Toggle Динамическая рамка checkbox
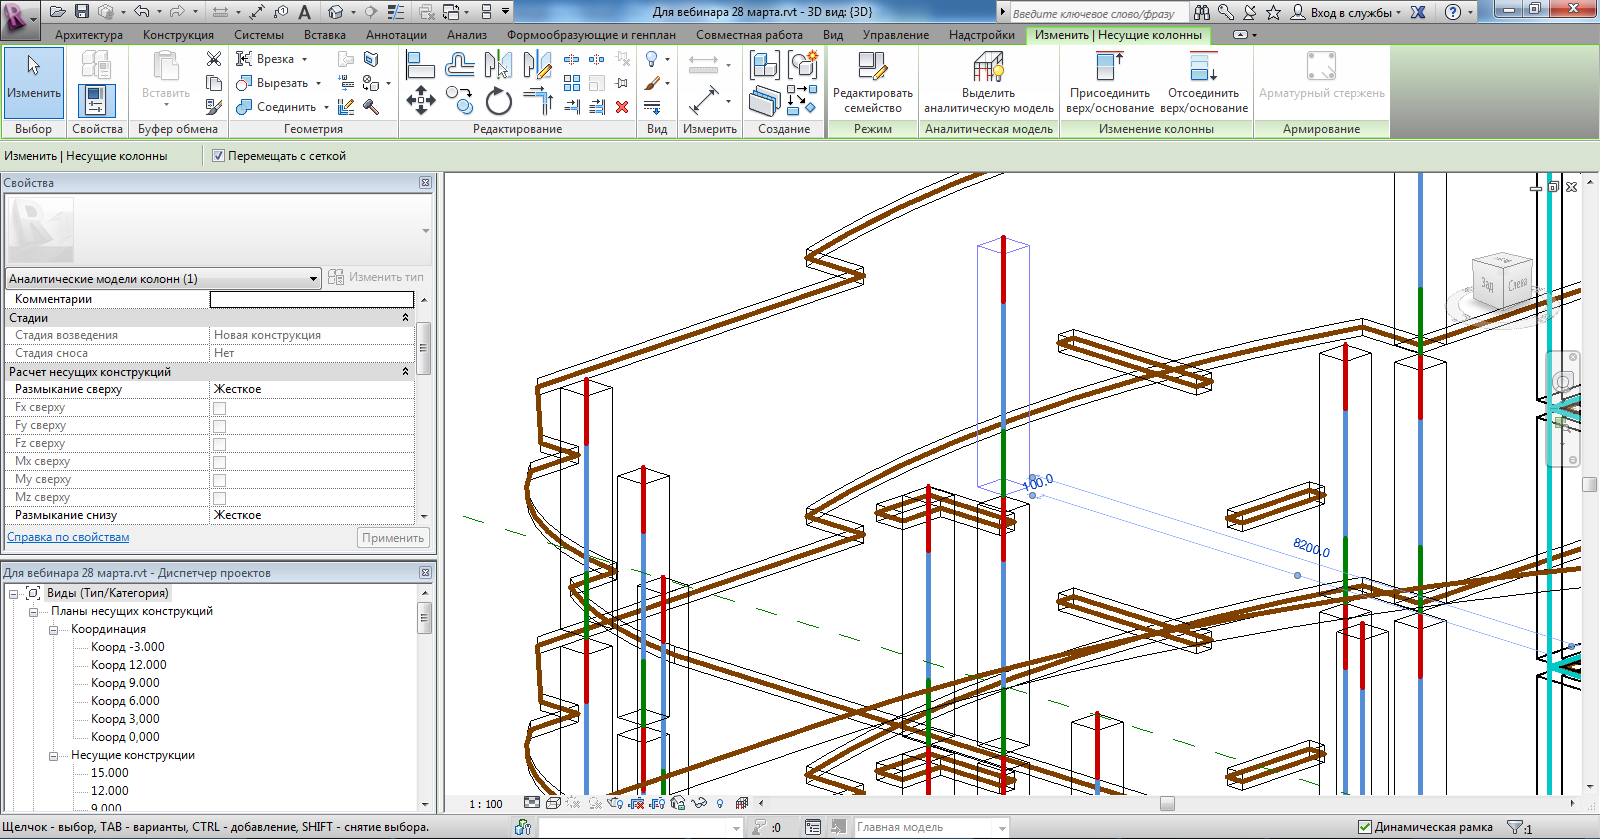1600x839 pixels. (1365, 827)
